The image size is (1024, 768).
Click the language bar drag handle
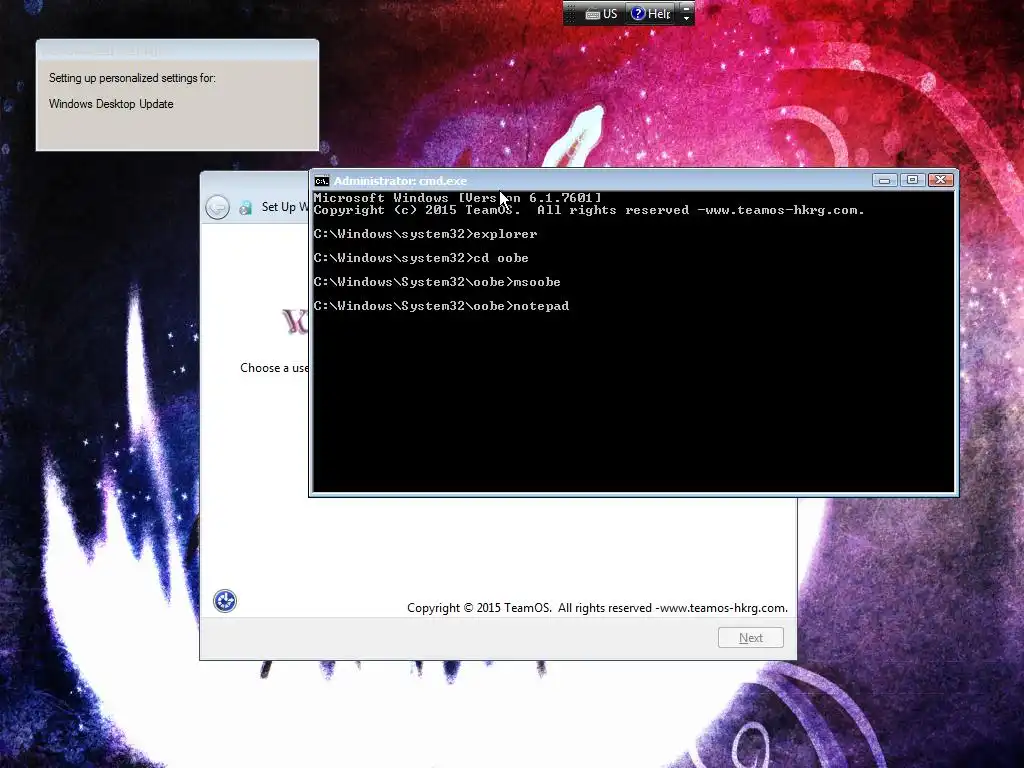[571, 13]
